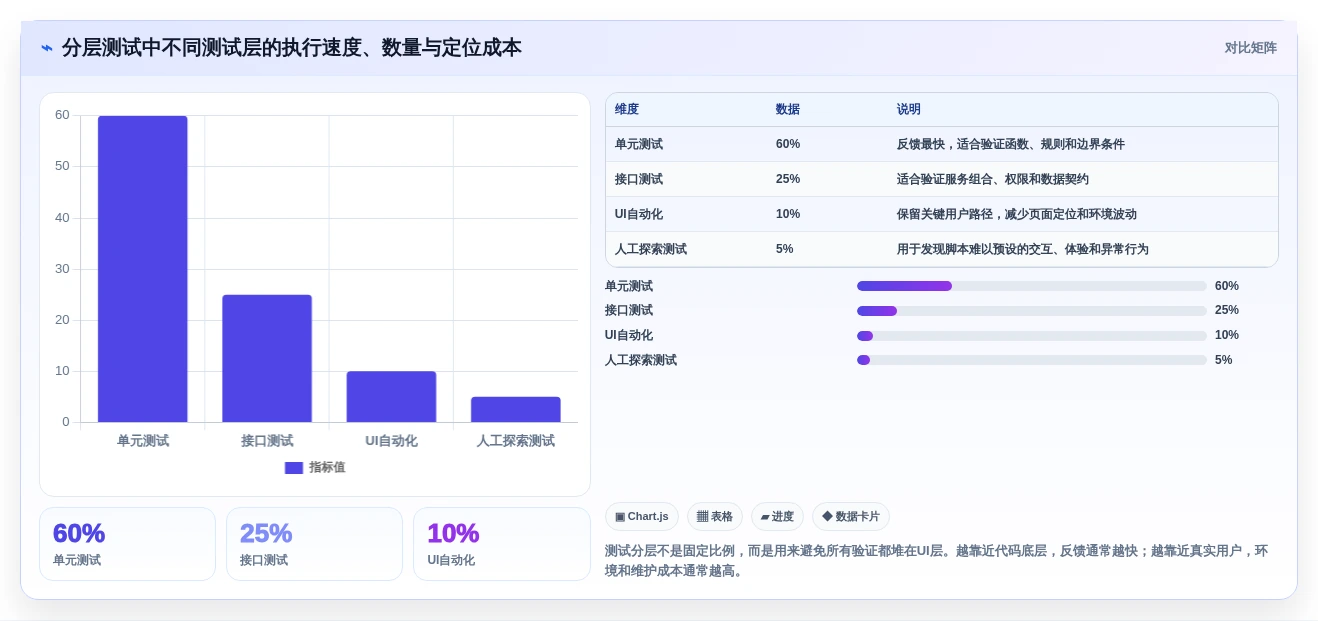Click the 对比矩阵 label in header

(x=1250, y=47)
